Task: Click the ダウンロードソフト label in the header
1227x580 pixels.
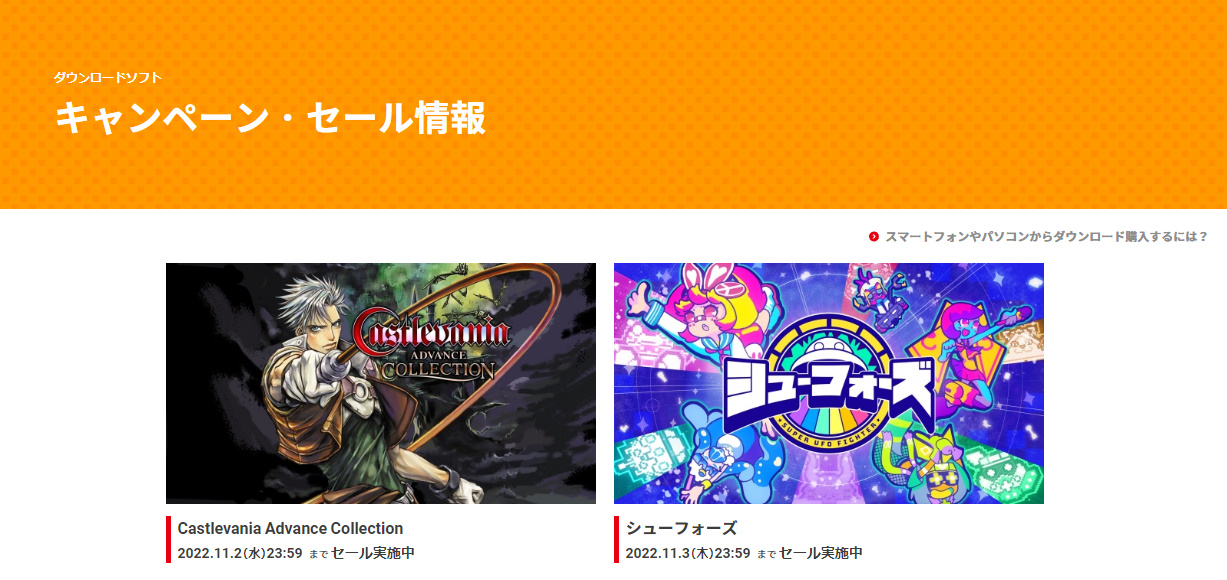Action: tap(108, 77)
